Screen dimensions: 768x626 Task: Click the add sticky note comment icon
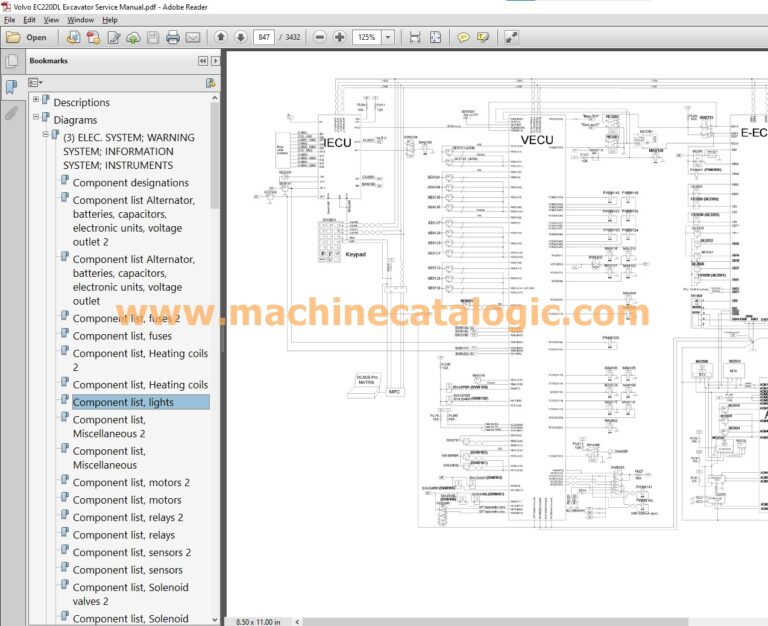[x=463, y=37]
